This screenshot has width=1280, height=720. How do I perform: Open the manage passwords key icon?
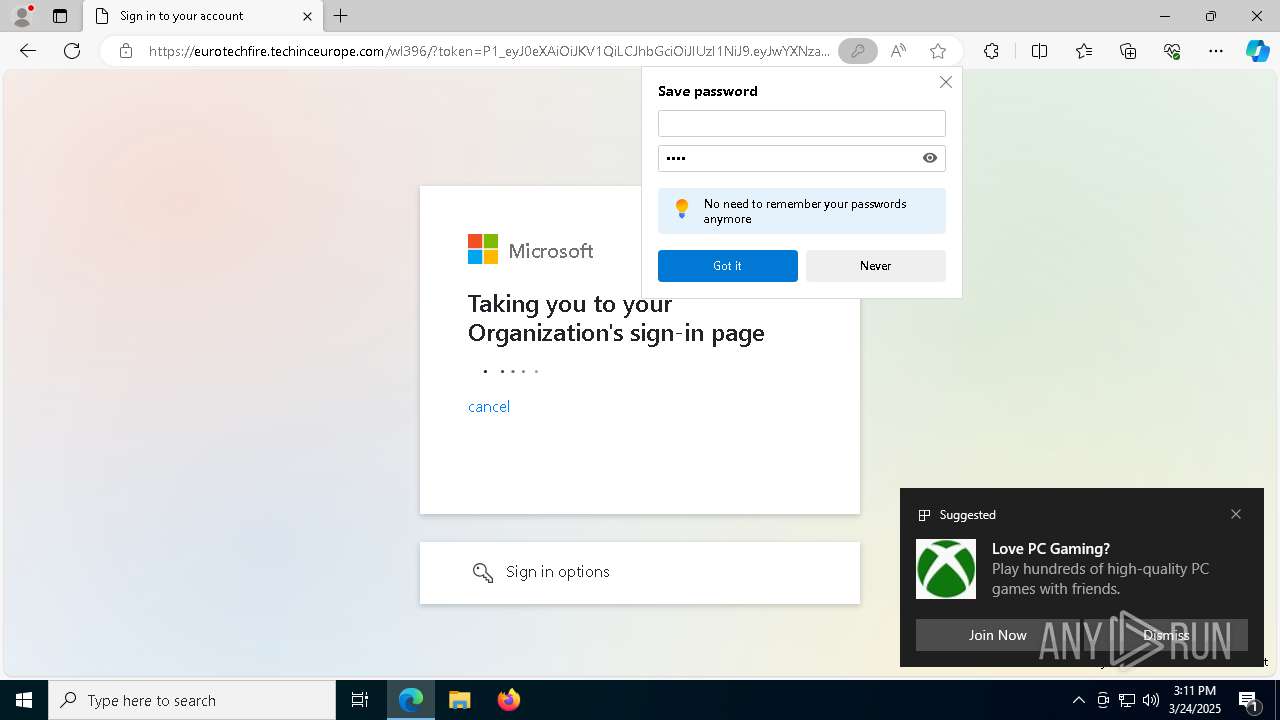[x=857, y=51]
